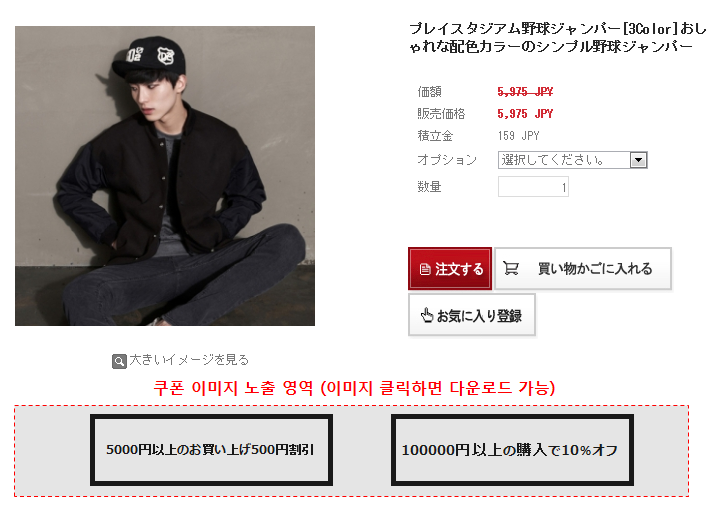Click the document icon on 注文する button
The height and width of the screenshot is (511, 710).
[x=425, y=269]
